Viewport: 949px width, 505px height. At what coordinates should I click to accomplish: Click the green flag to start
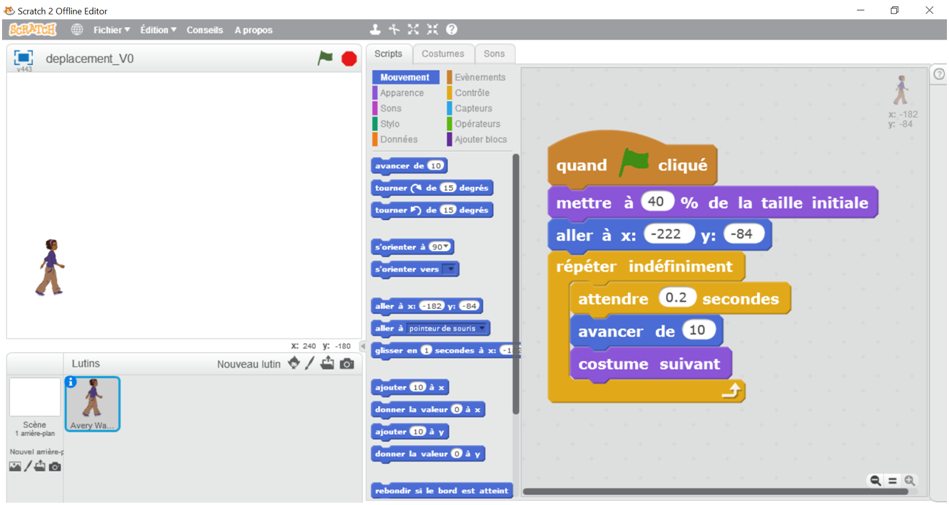click(325, 58)
